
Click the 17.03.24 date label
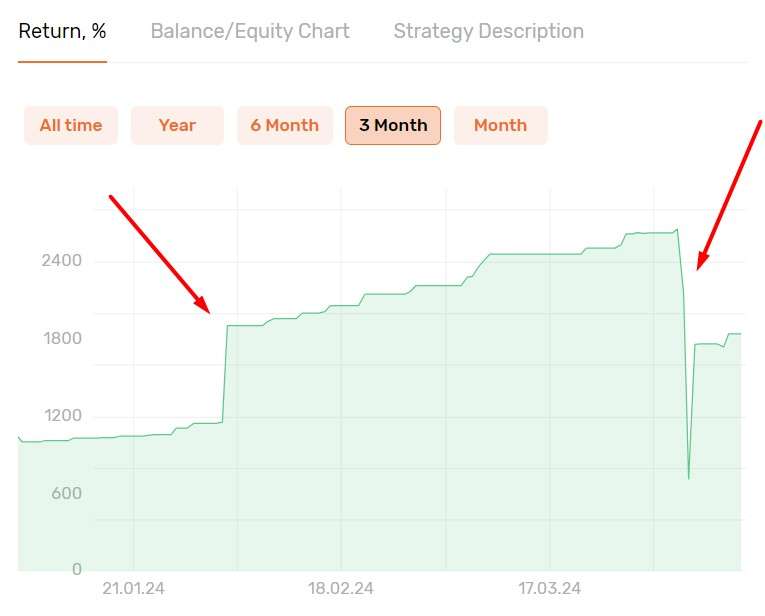tap(549, 588)
